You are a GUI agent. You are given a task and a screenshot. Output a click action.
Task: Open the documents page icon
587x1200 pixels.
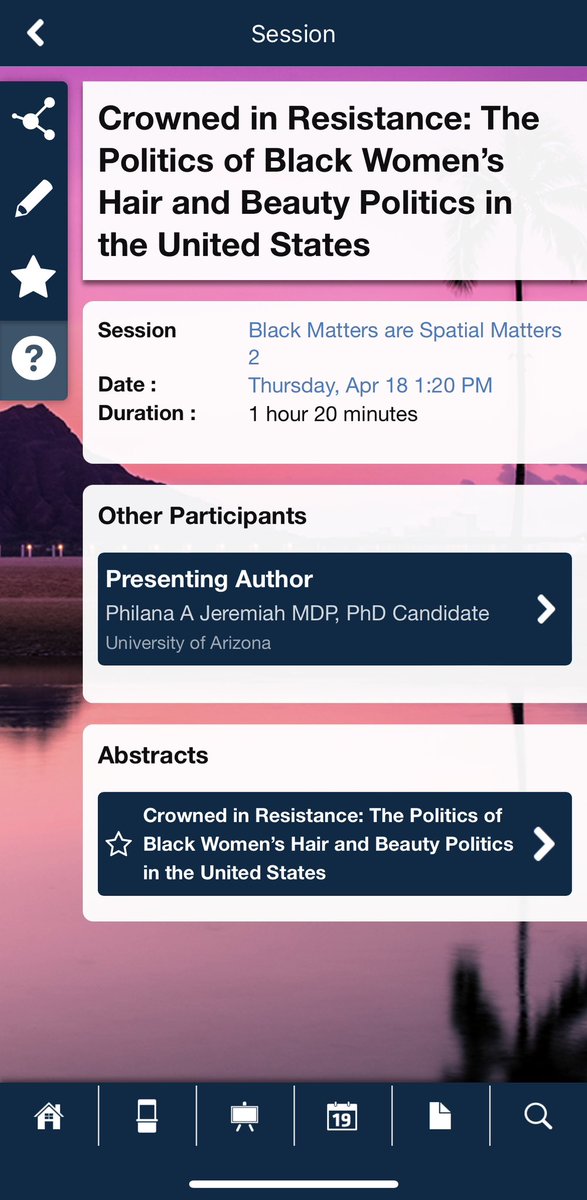click(x=440, y=1116)
